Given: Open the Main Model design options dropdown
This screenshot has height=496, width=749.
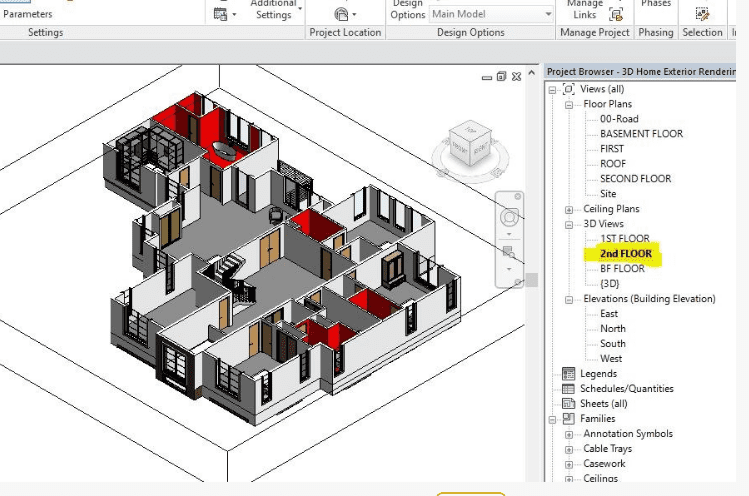Looking at the screenshot, I should (x=548, y=14).
